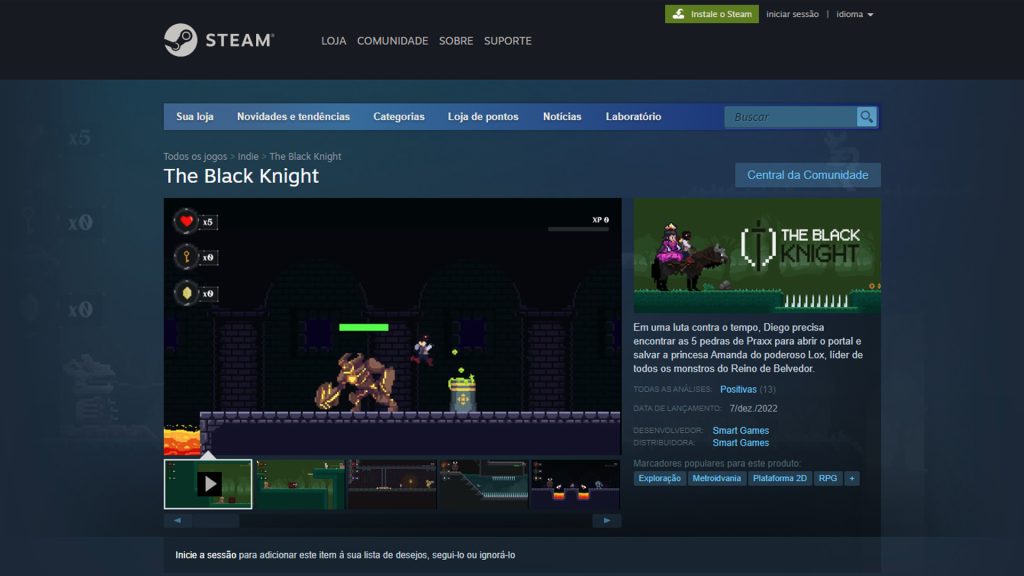
Task: Focus the Buscar search field
Action: click(790, 117)
